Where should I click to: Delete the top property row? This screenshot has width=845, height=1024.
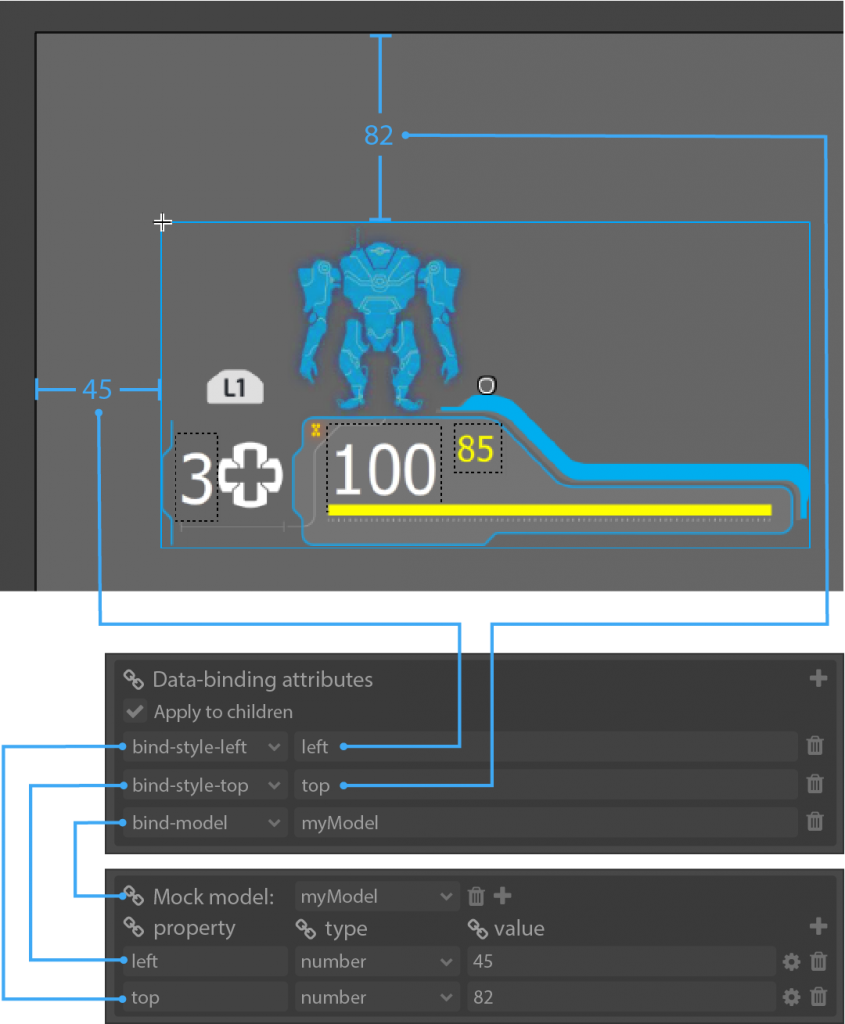[818, 997]
